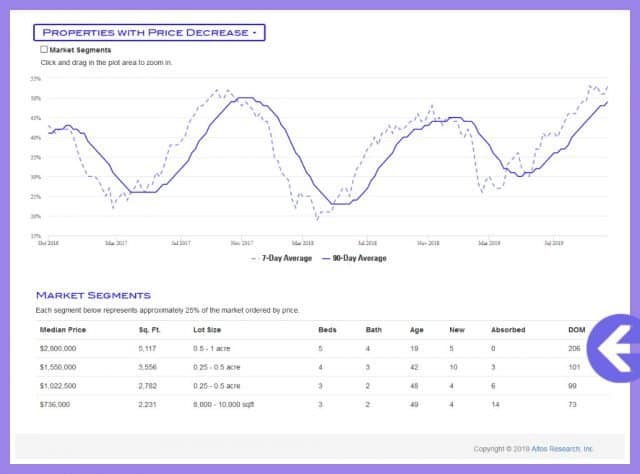Click the segment description text about 25%

point(167,310)
